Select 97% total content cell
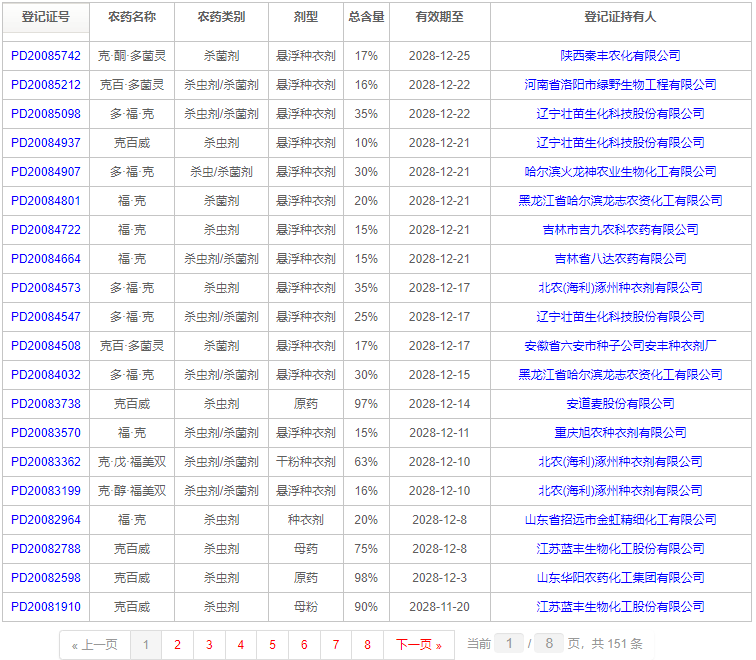This screenshot has width=756, height=660. (x=366, y=404)
